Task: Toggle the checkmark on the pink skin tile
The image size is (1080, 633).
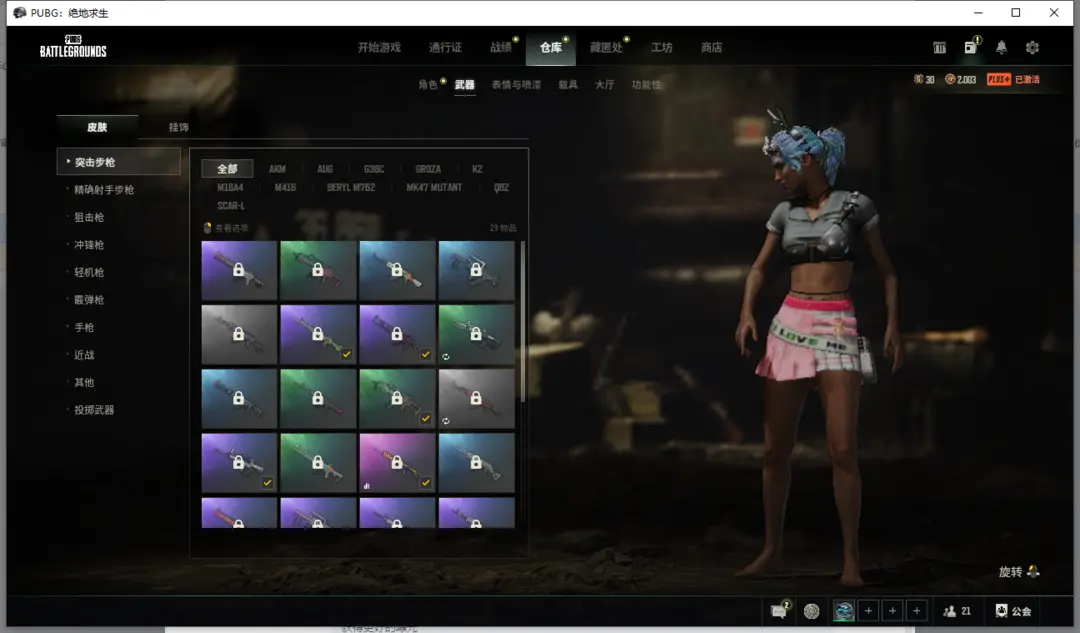Action: point(426,483)
